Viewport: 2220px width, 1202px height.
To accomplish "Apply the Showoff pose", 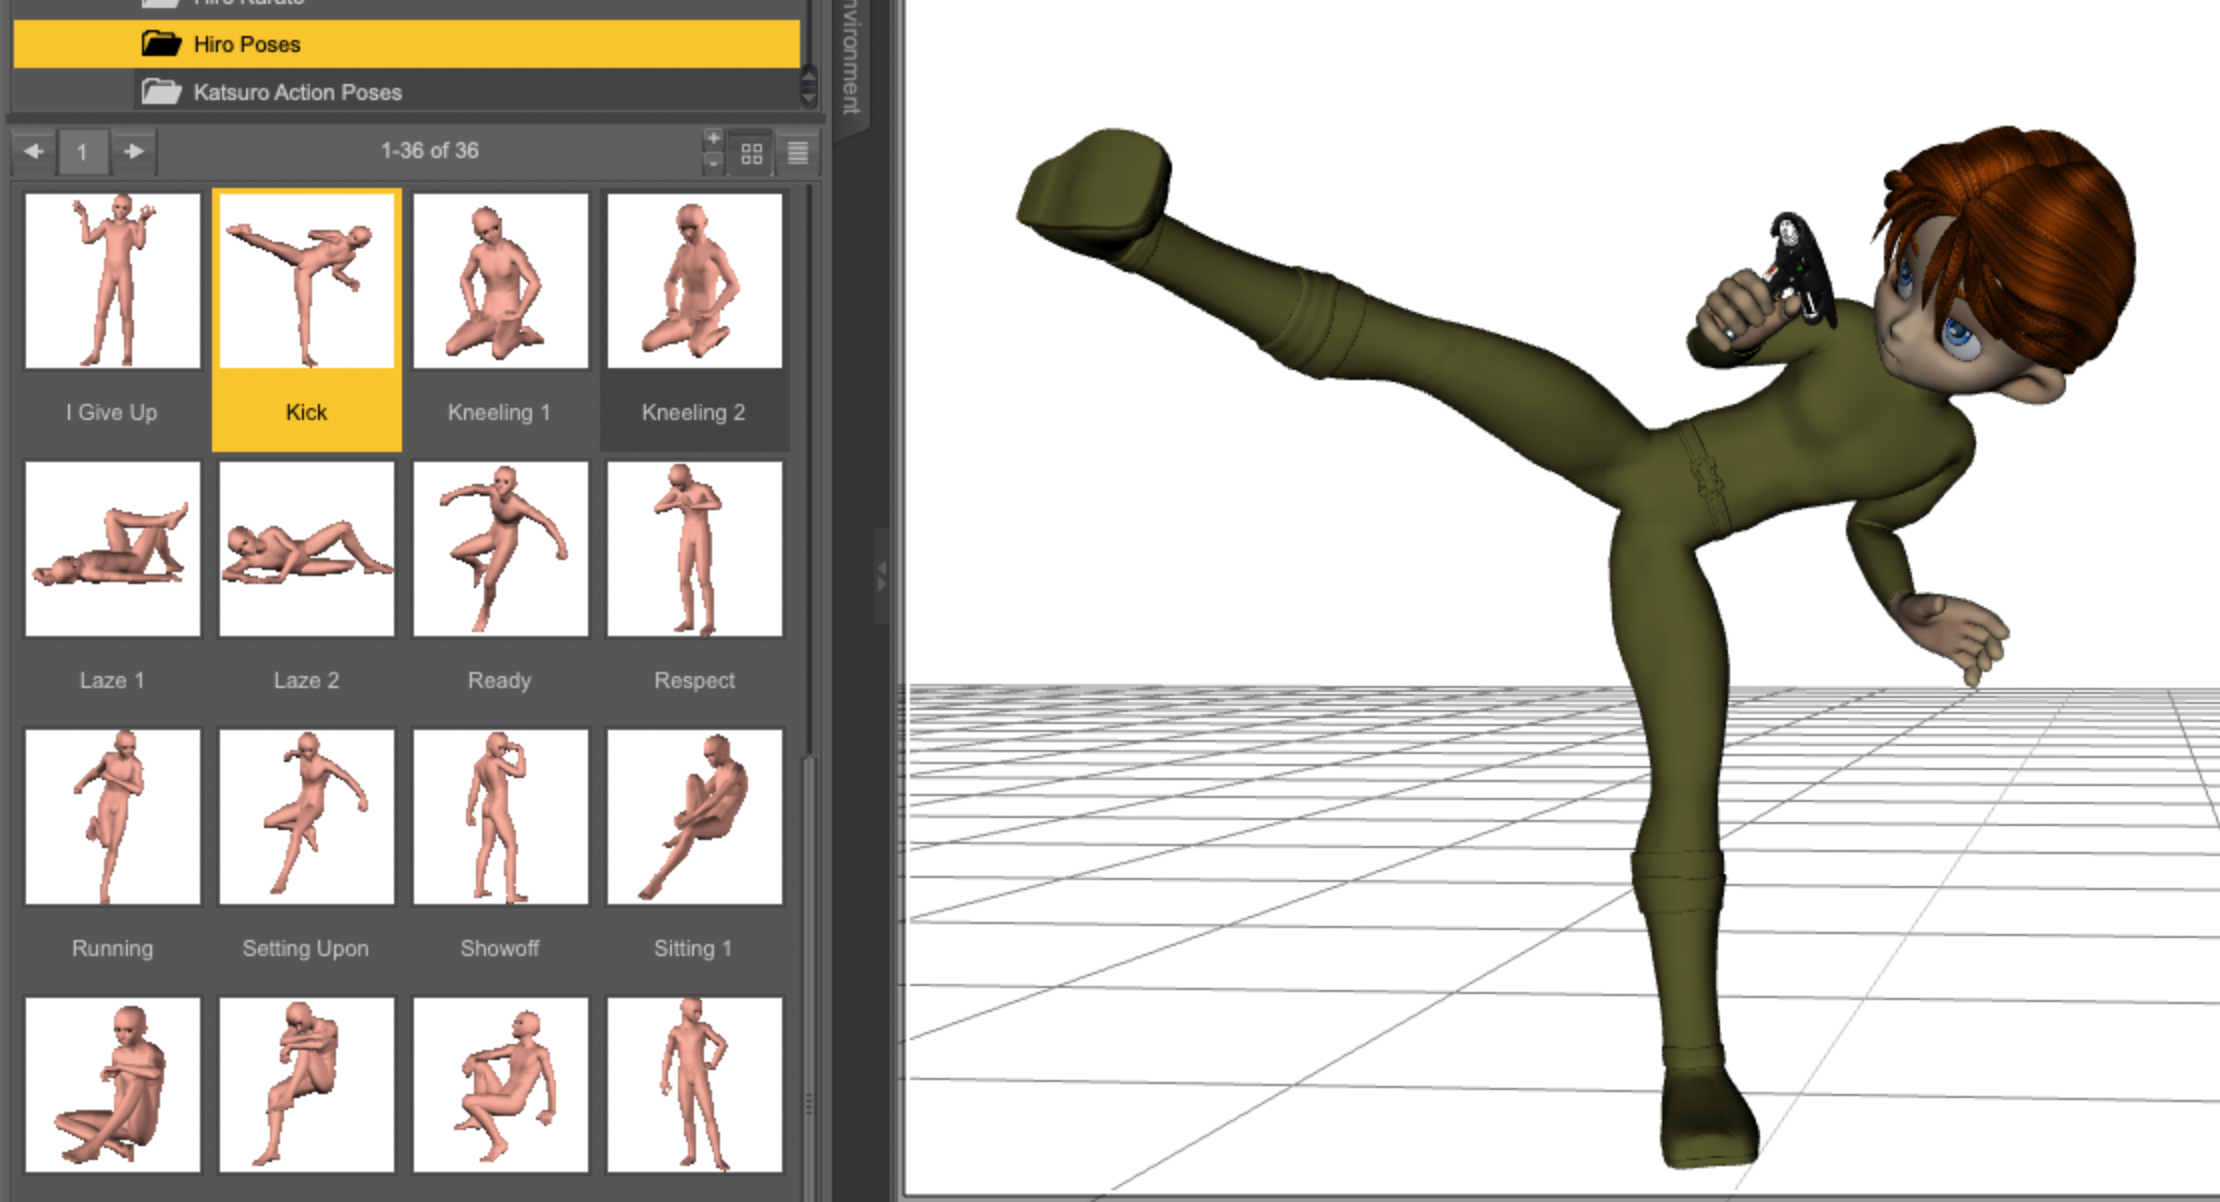I will tap(500, 817).
